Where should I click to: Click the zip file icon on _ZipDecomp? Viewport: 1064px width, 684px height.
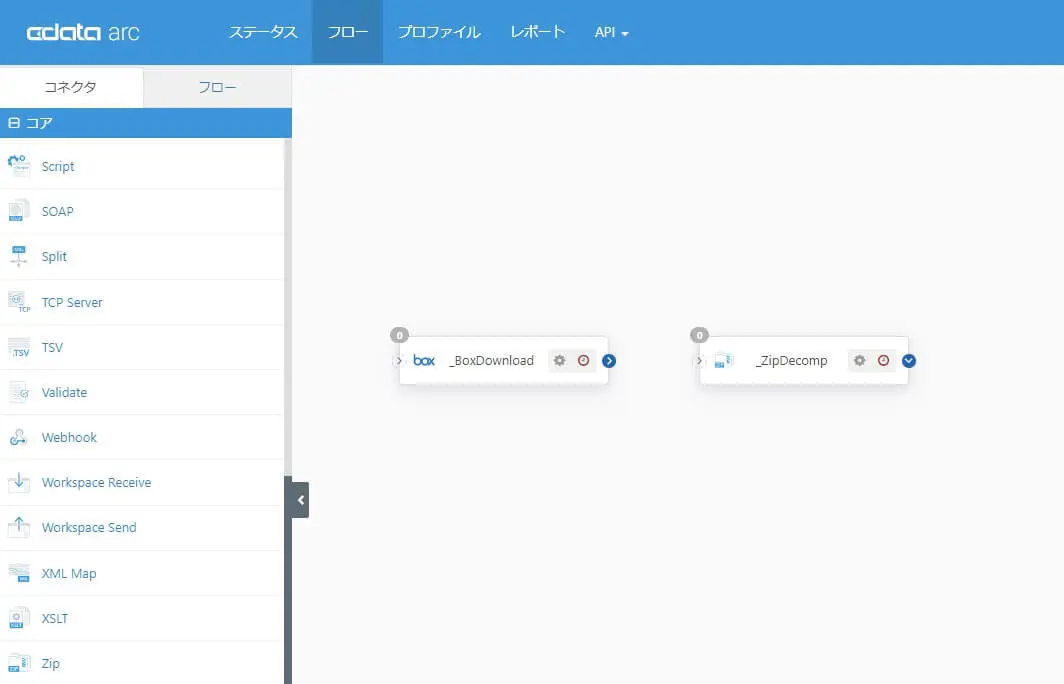(x=724, y=360)
